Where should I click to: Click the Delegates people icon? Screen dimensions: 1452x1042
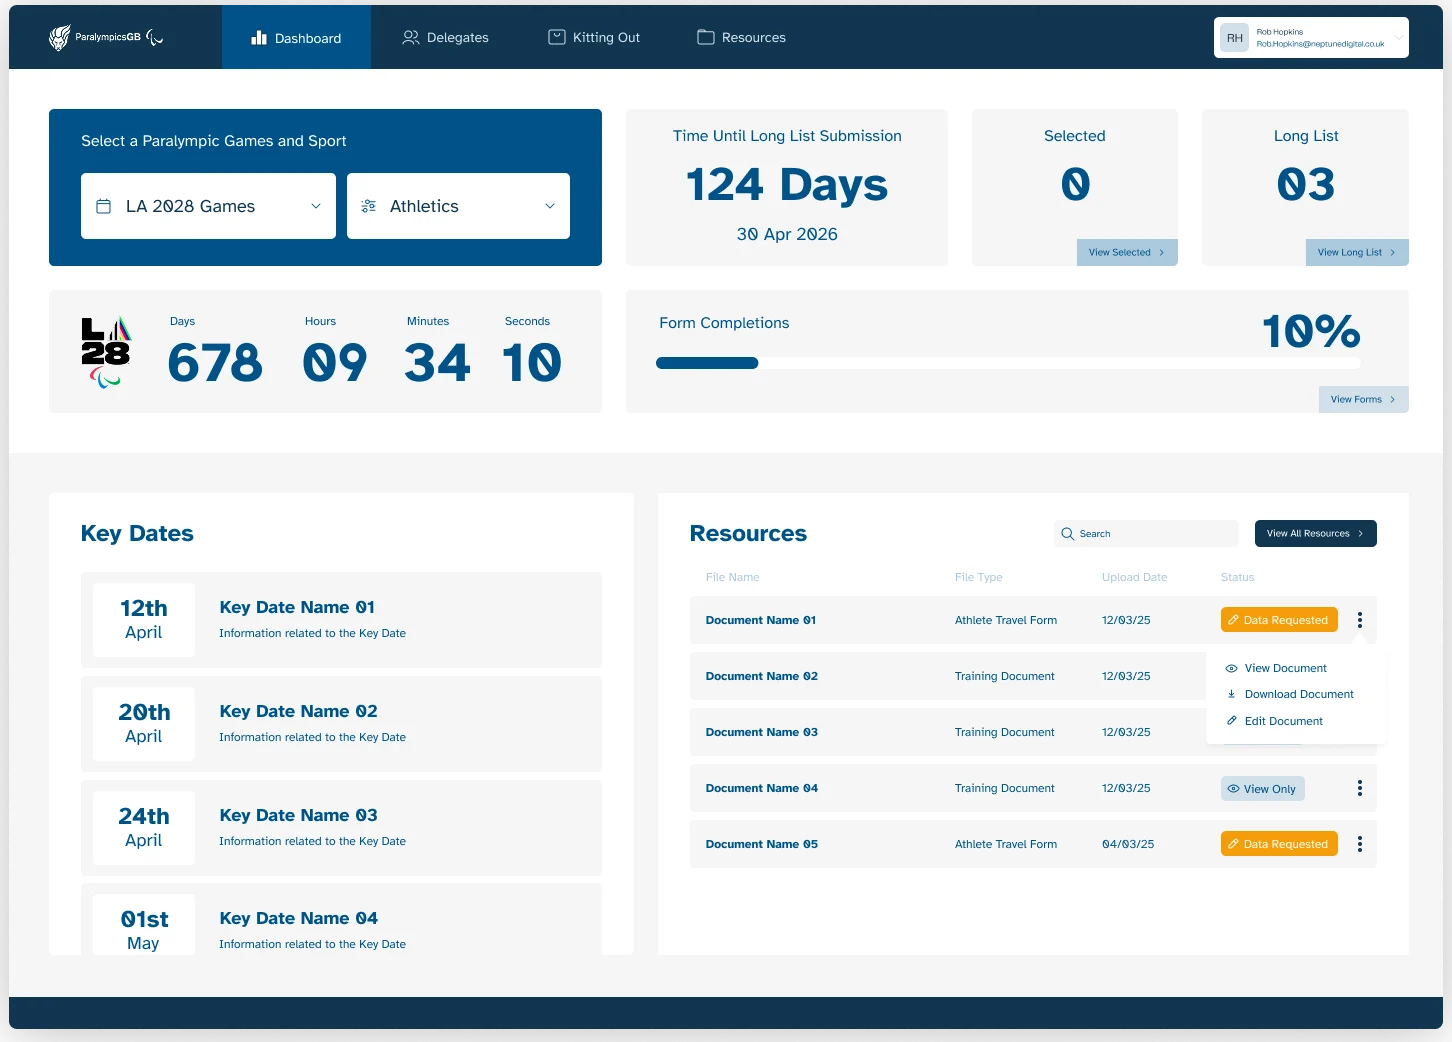[x=410, y=37]
